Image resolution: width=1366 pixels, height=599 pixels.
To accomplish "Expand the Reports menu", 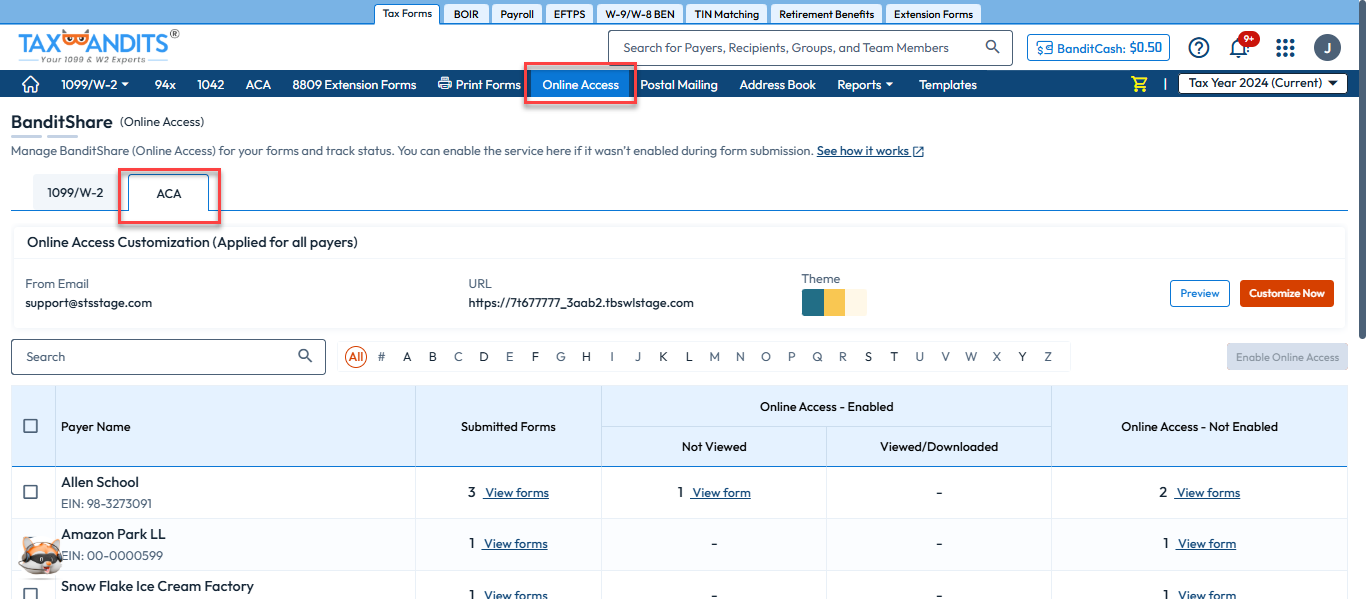I will click(865, 85).
